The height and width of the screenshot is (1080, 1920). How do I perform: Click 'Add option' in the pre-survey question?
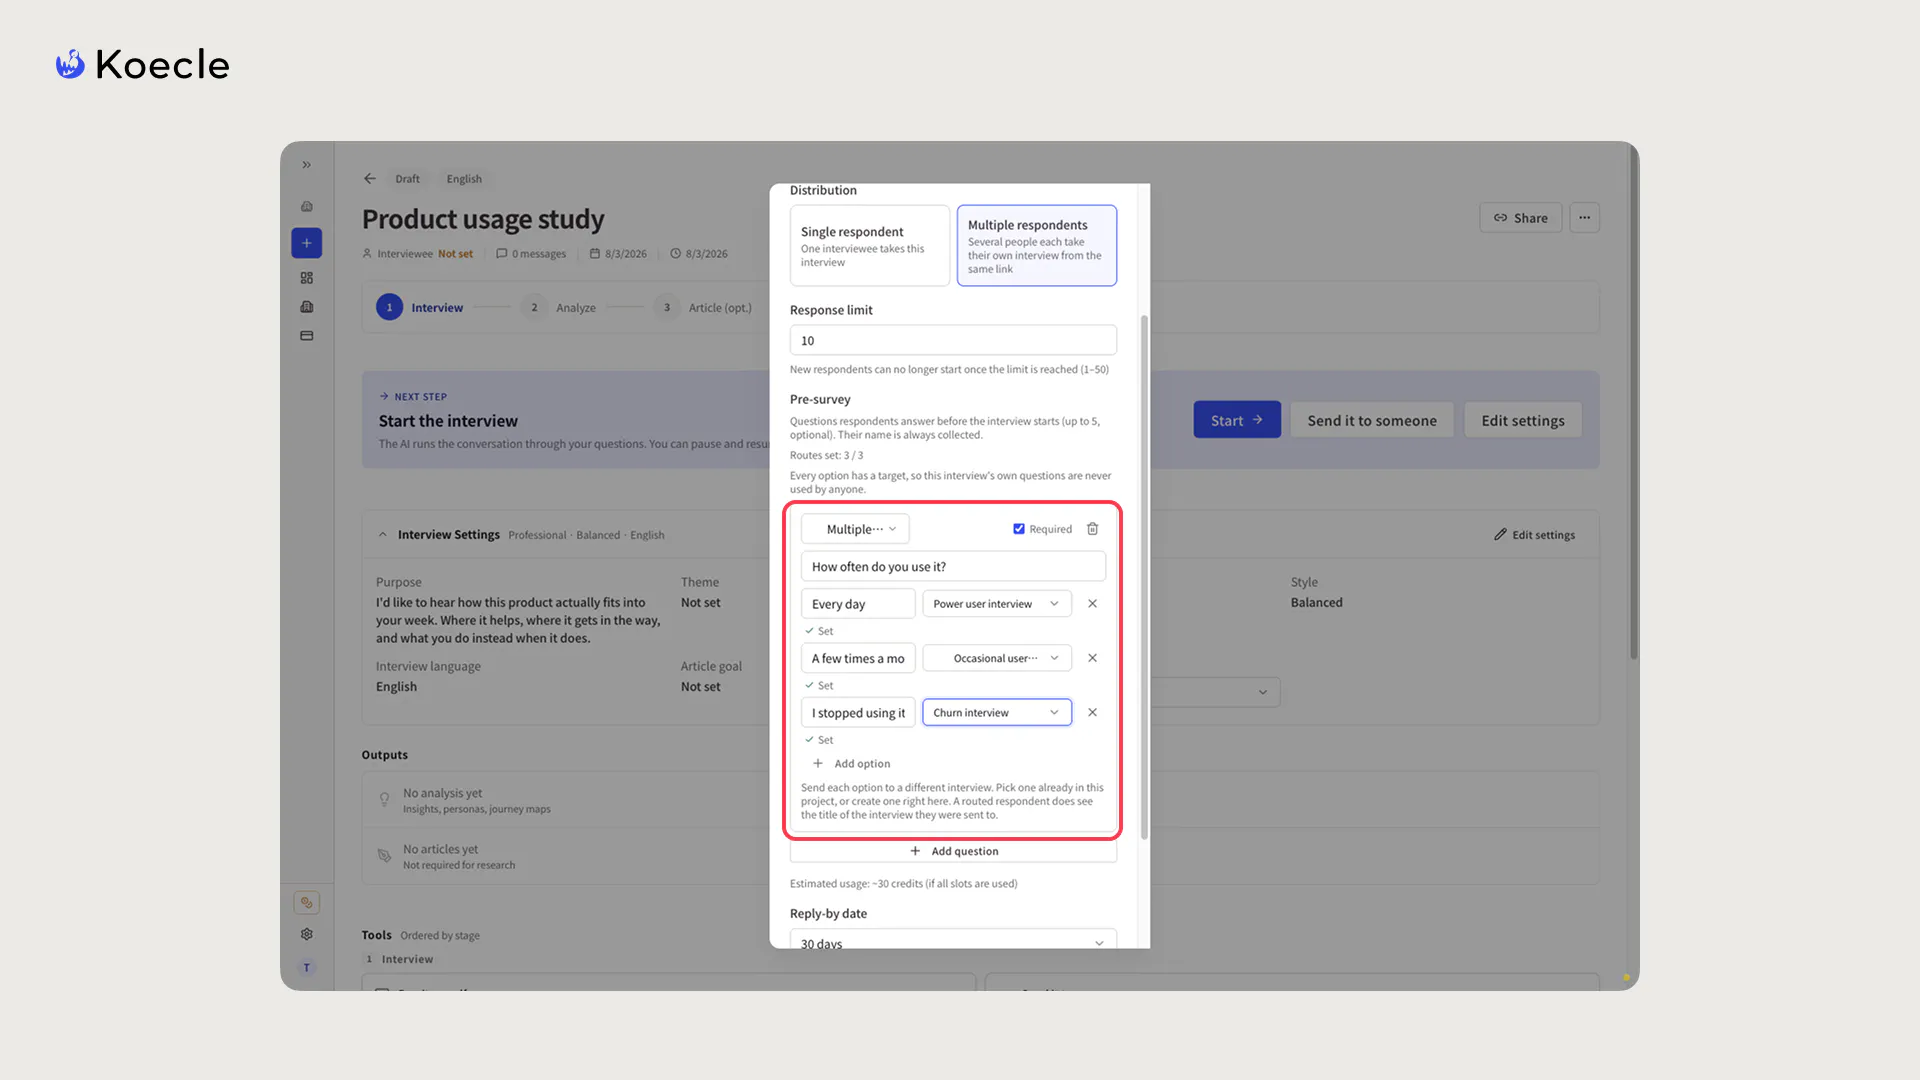point(851,764)
